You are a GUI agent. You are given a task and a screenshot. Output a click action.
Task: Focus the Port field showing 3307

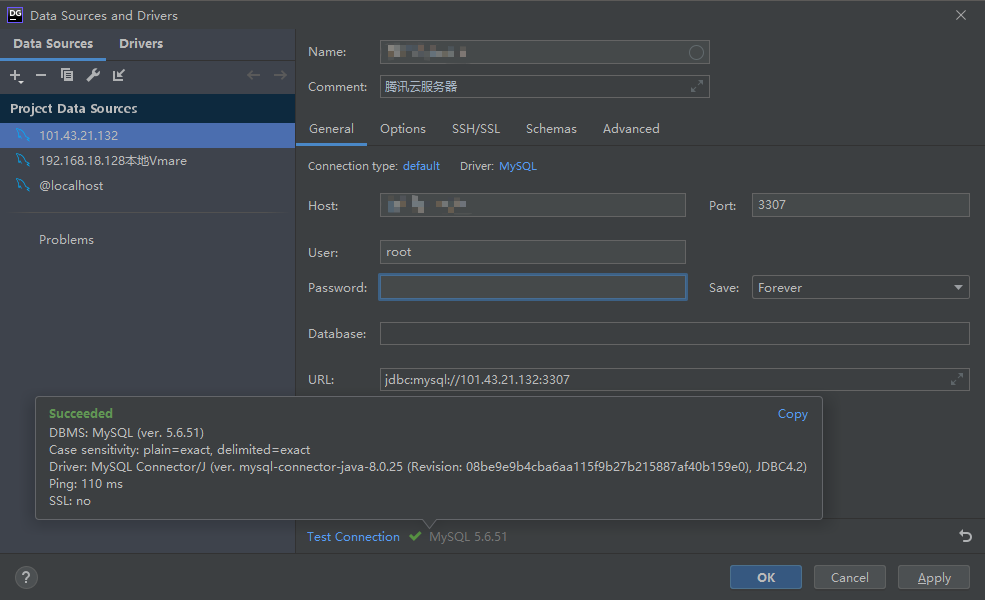coord(860,205)
